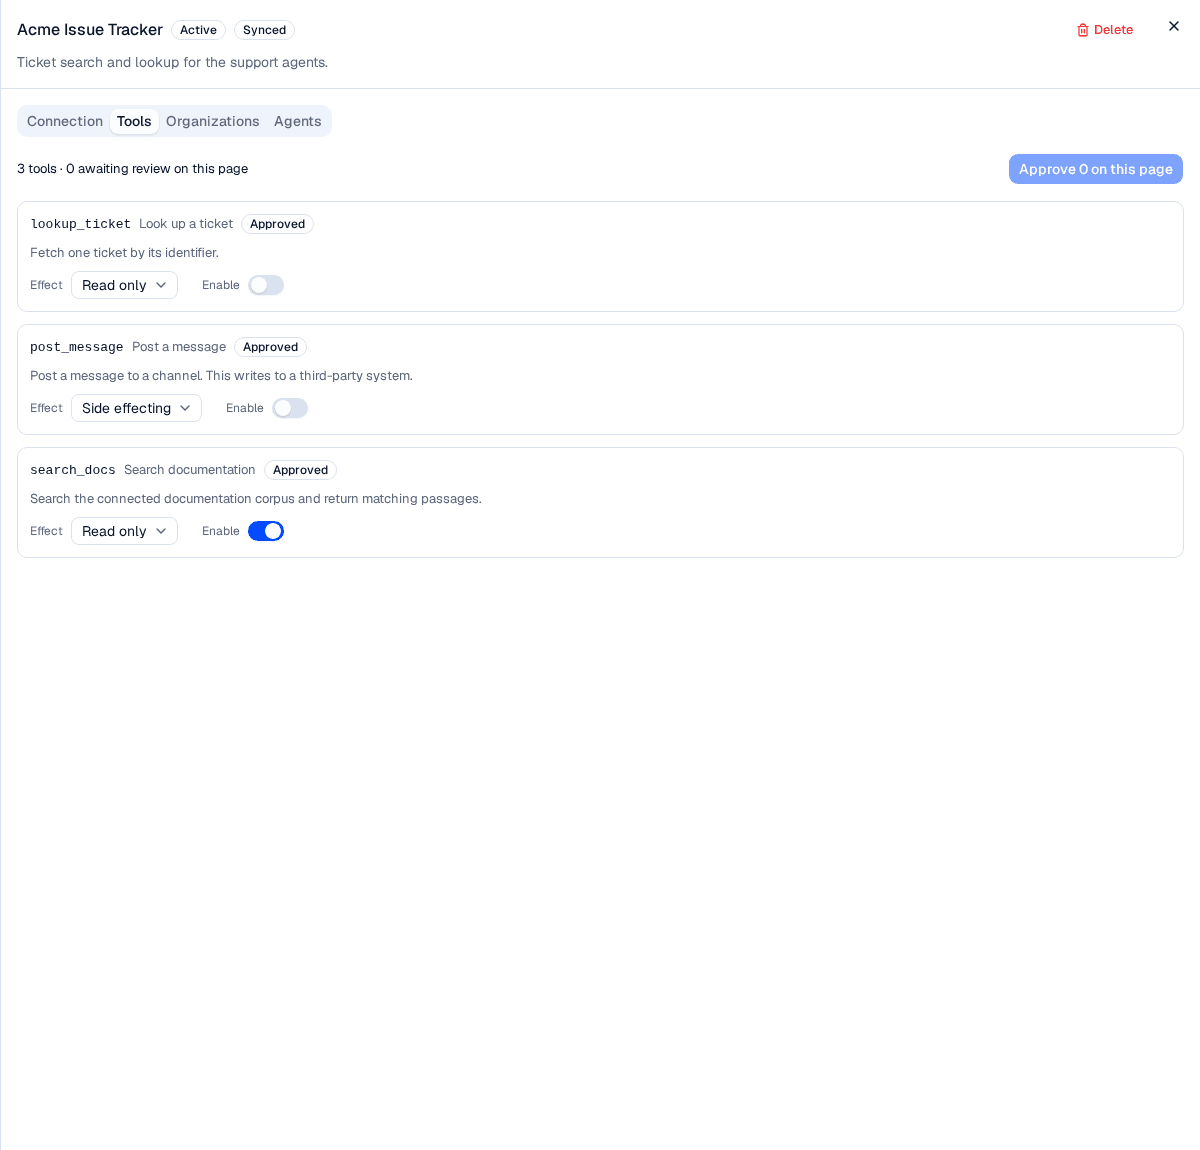Select the lookup_ticket tool name
This screenshot has width=1200, height=1150.
(x=80, y=224)
